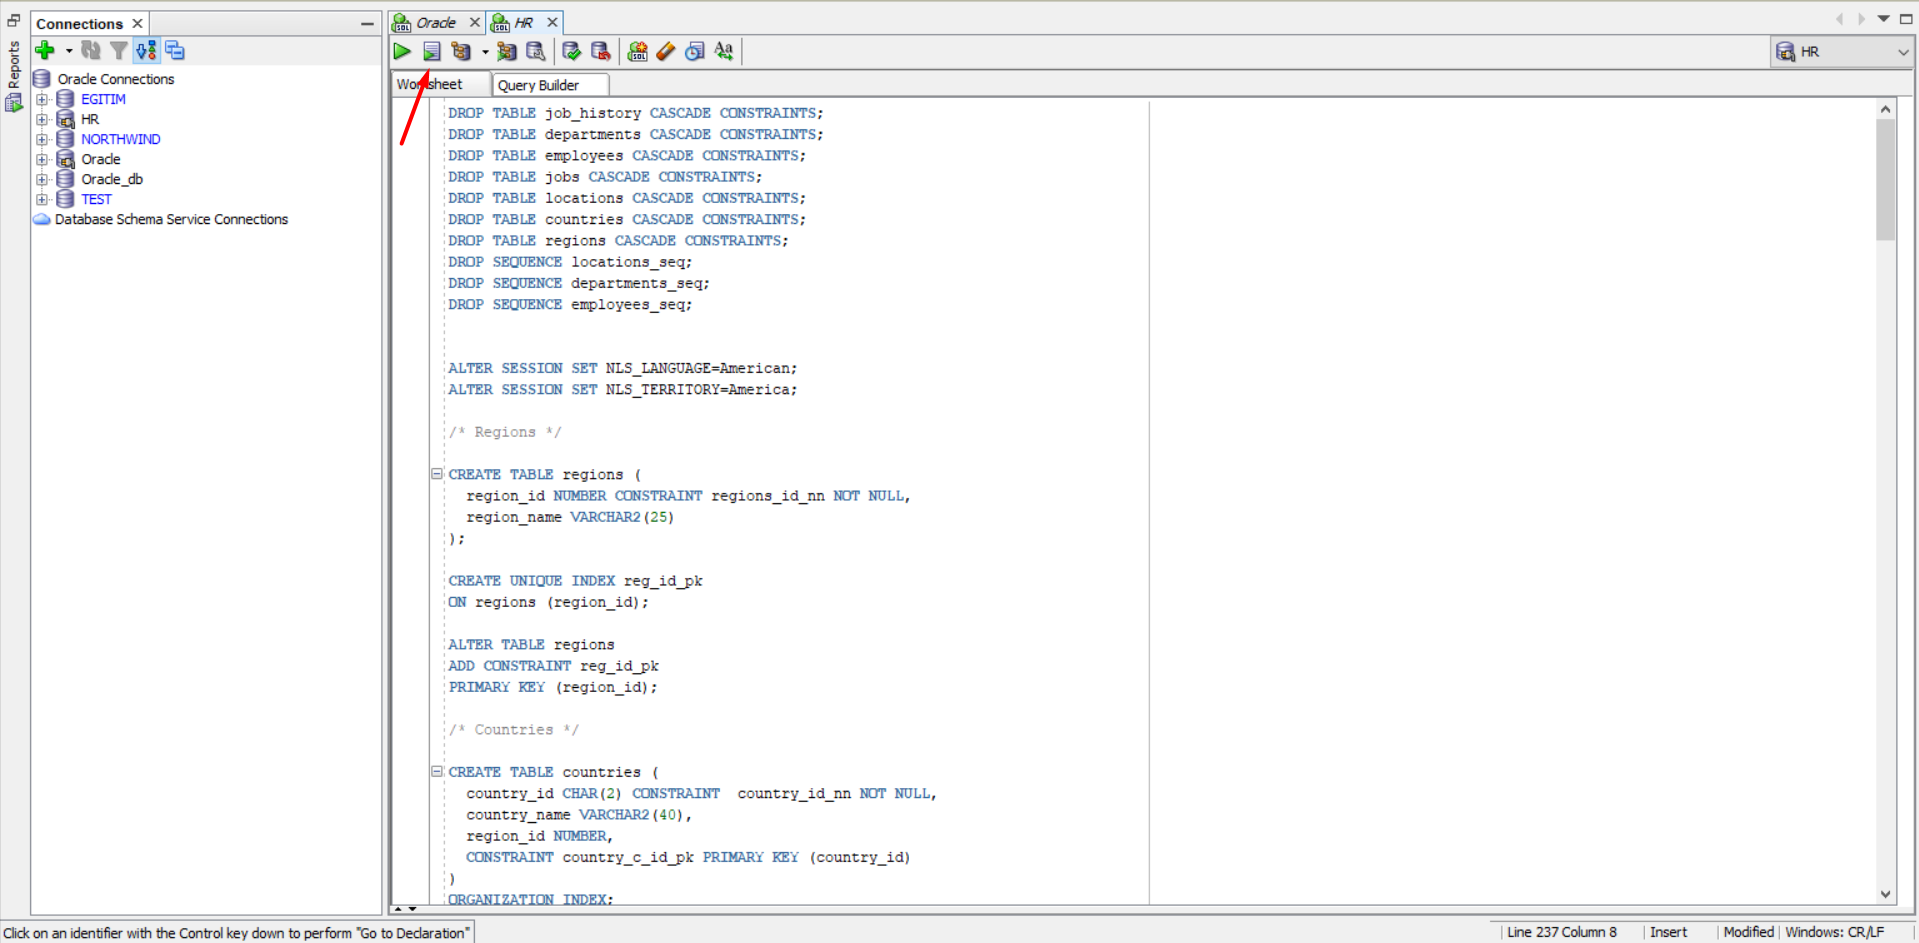Screen dimensions: 1919x943
Task: Open the Reports side tab
Action: [x=14, y=65]
